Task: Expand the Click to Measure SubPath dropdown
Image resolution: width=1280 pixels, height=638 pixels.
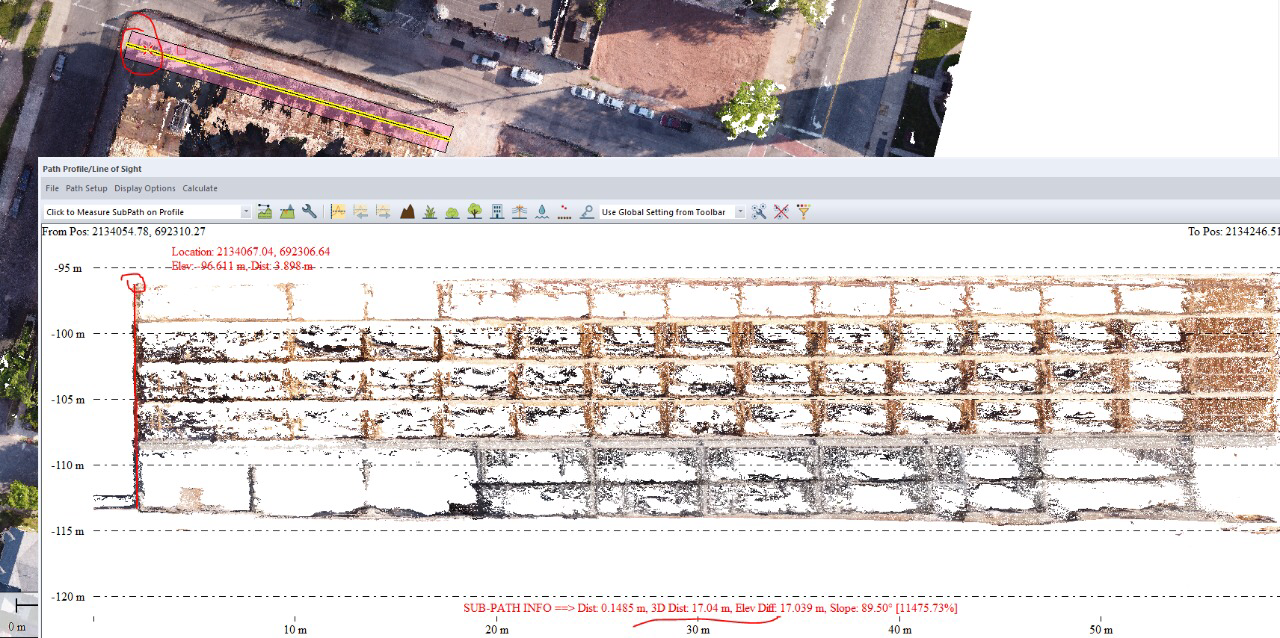Action: pyautogui.click(x=246, y=212)
